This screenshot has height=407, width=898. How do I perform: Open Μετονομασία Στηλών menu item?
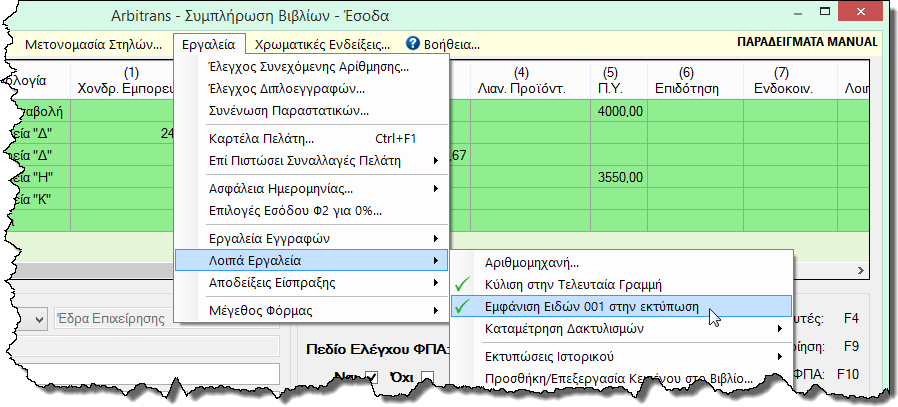[94, 45]
